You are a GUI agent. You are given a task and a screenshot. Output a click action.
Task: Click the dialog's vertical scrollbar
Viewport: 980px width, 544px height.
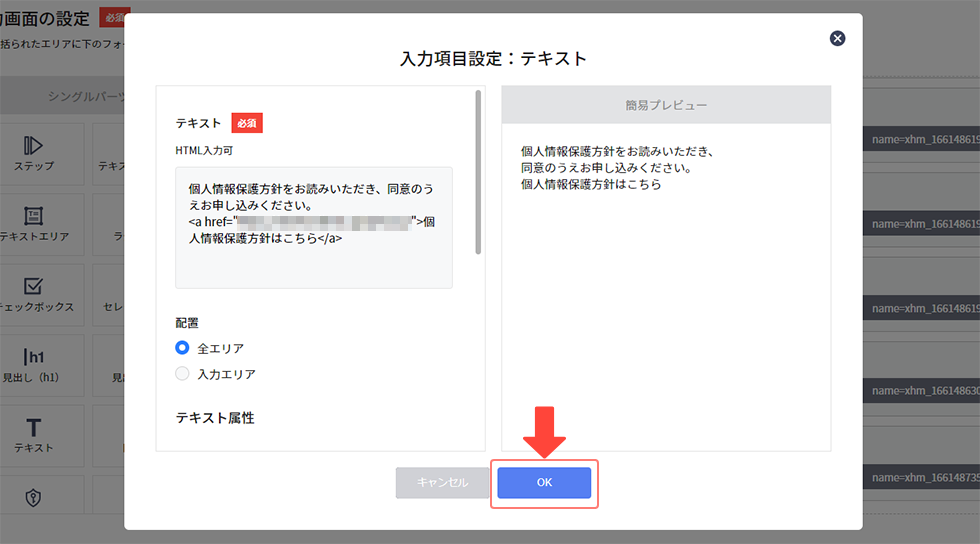click(x=478, y=172)
